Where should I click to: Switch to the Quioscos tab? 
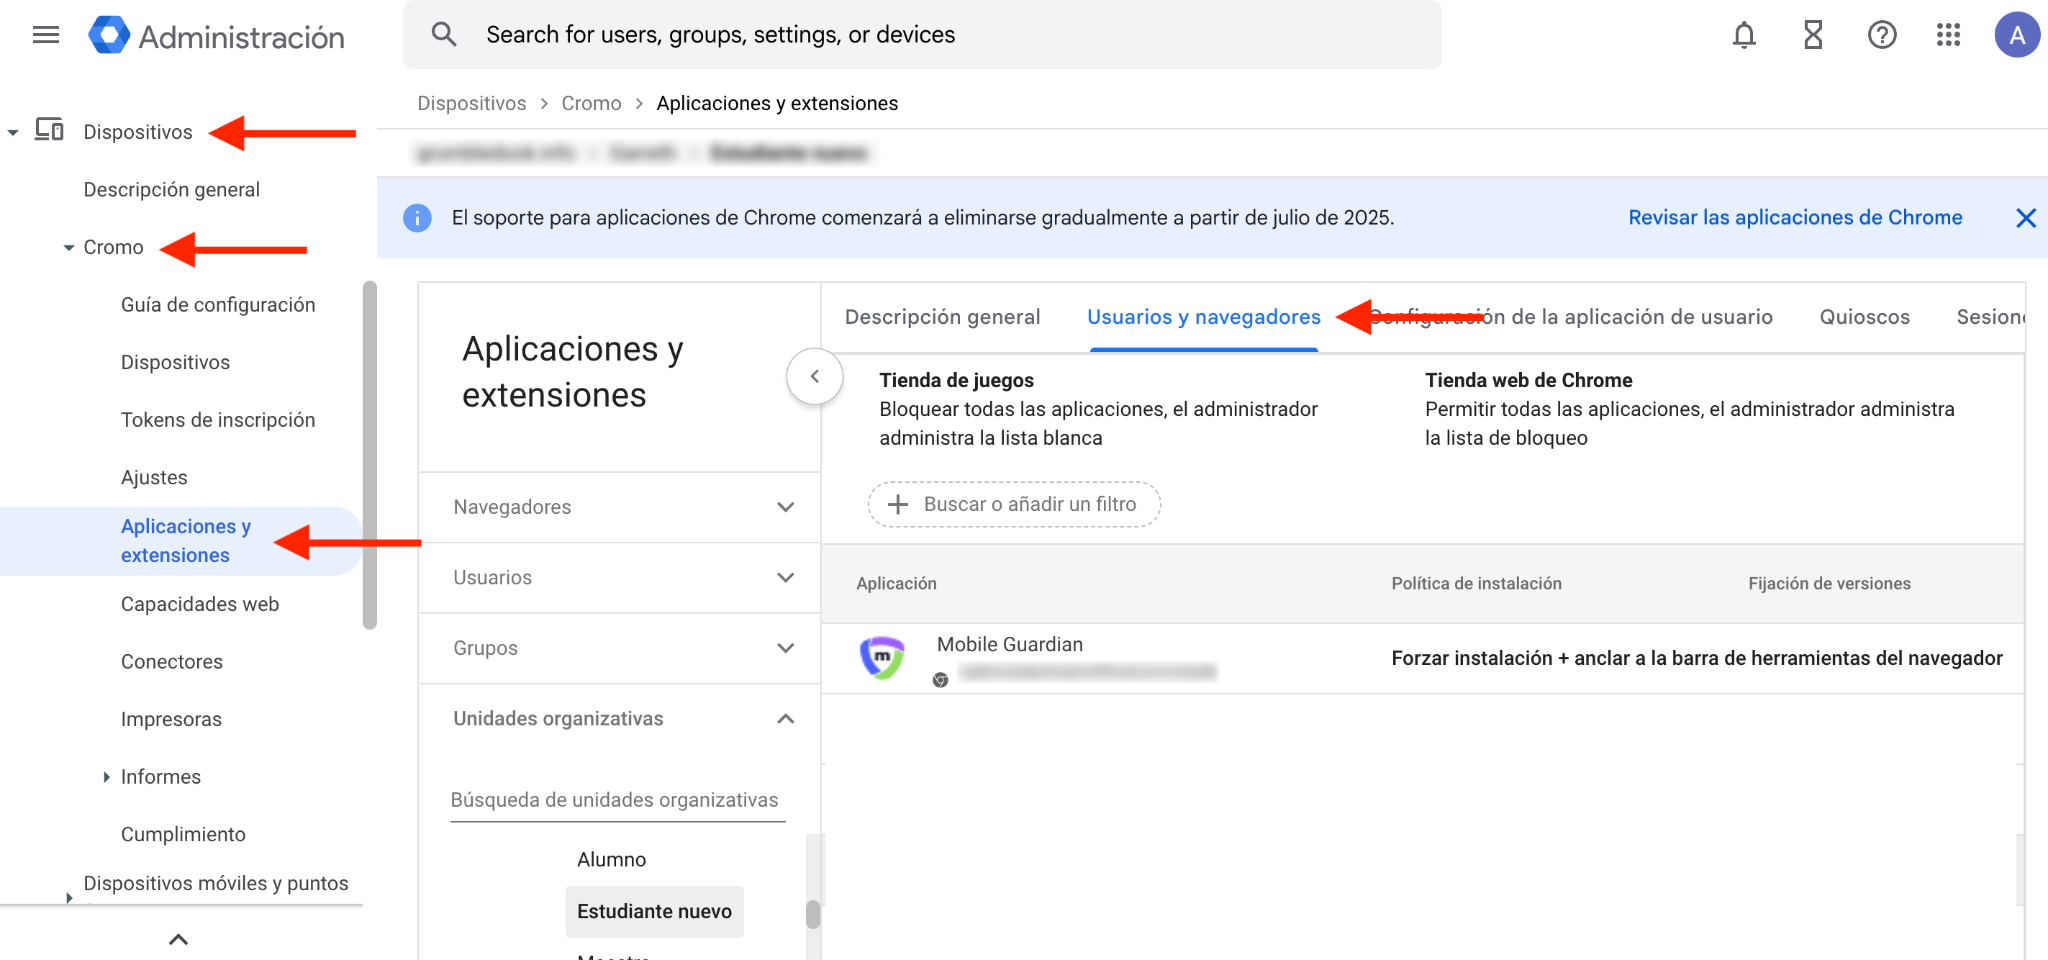coord(1864,317)
